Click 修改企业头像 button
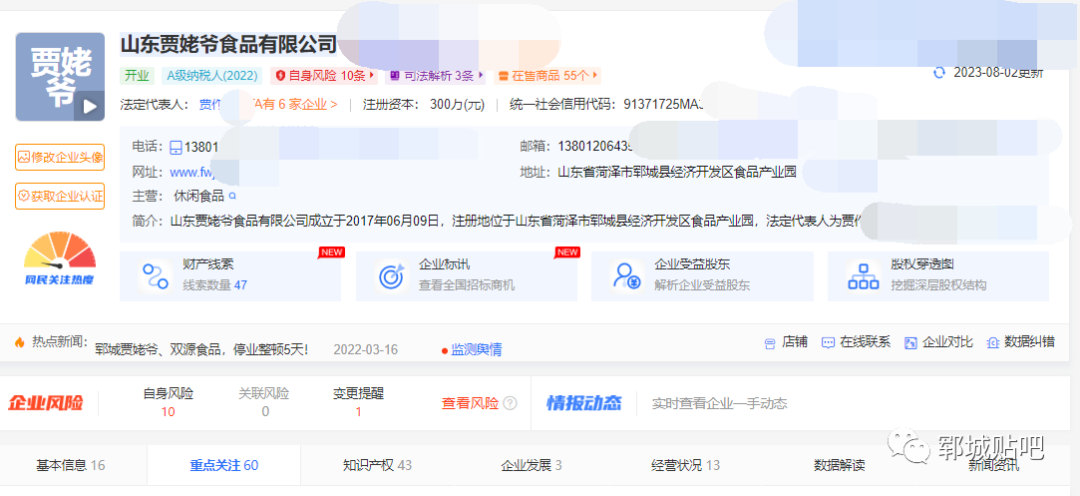 point(60,157)
